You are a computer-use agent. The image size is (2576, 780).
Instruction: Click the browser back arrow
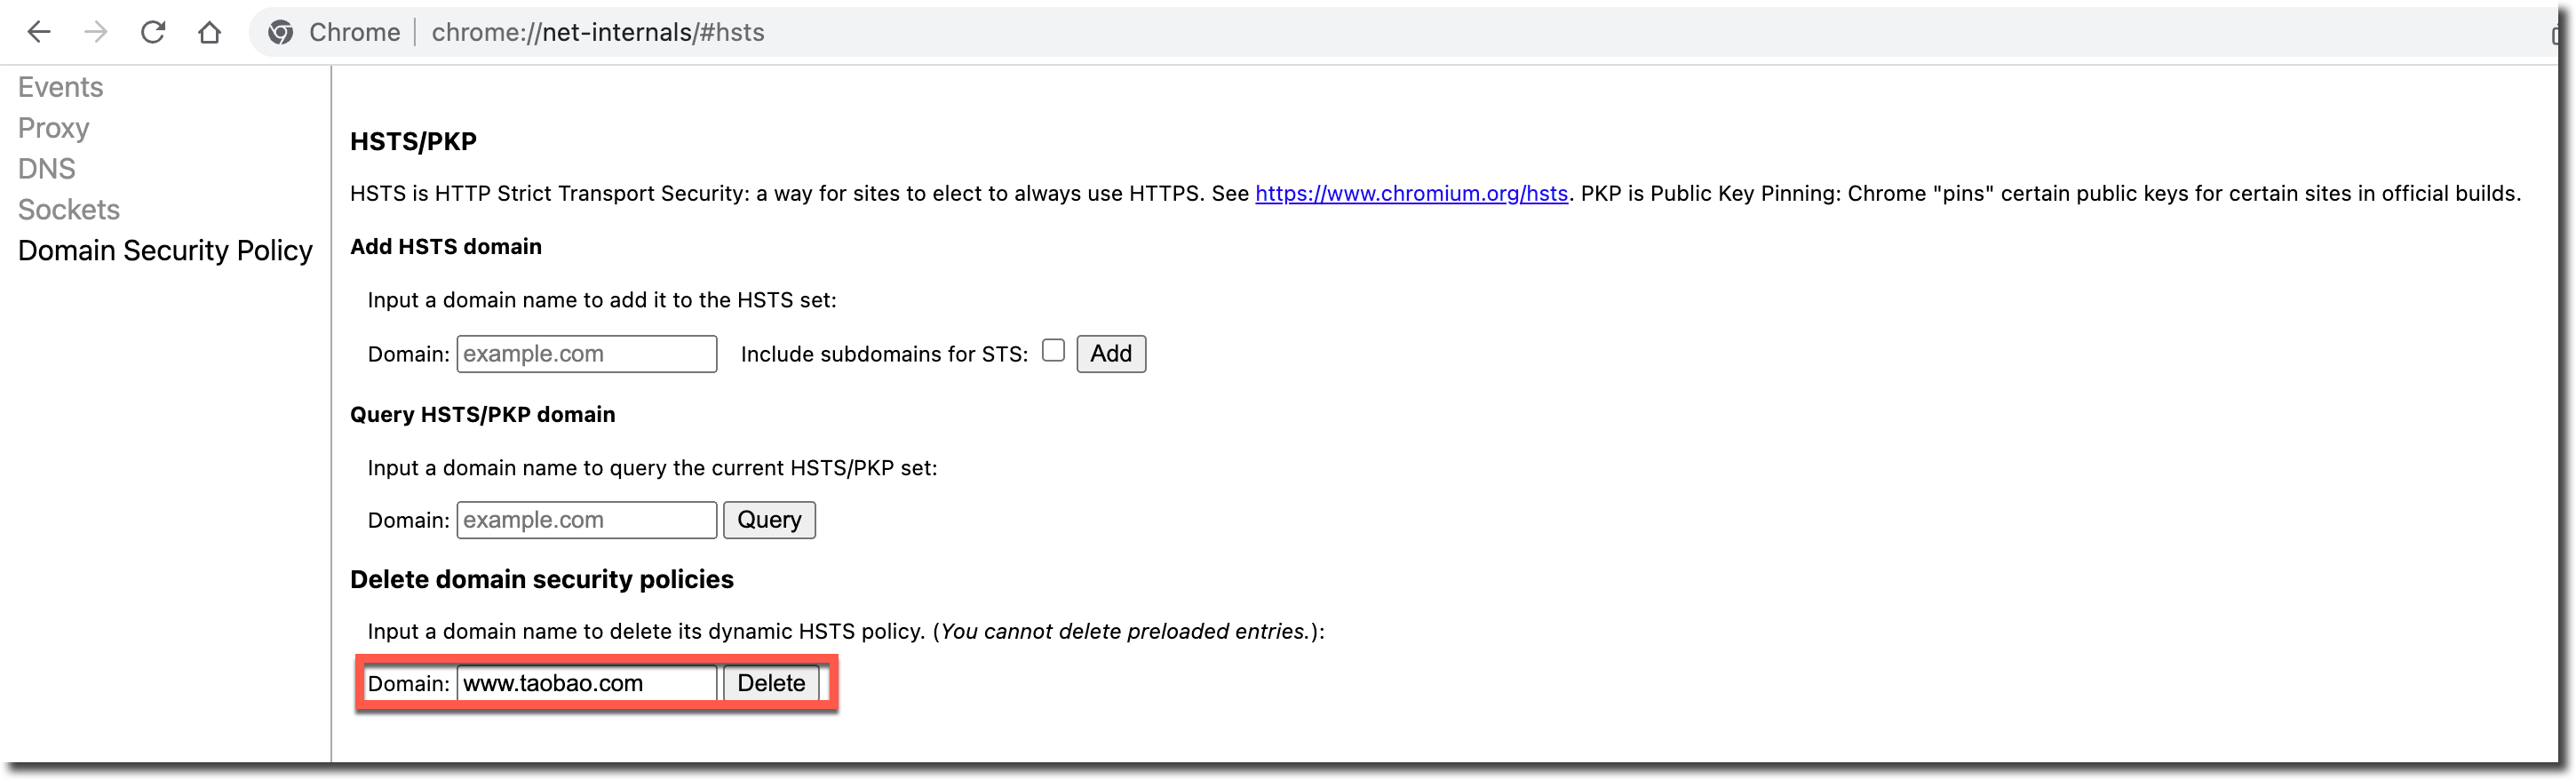point(39,32)
